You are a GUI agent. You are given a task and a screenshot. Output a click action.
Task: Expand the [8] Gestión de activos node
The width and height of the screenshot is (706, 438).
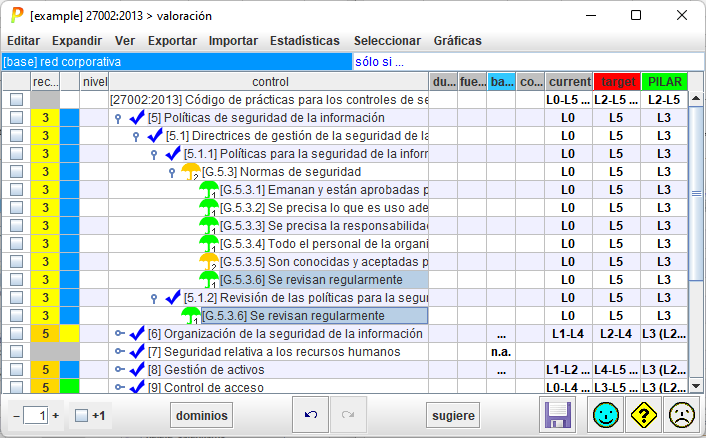click(x=119, y=369)
